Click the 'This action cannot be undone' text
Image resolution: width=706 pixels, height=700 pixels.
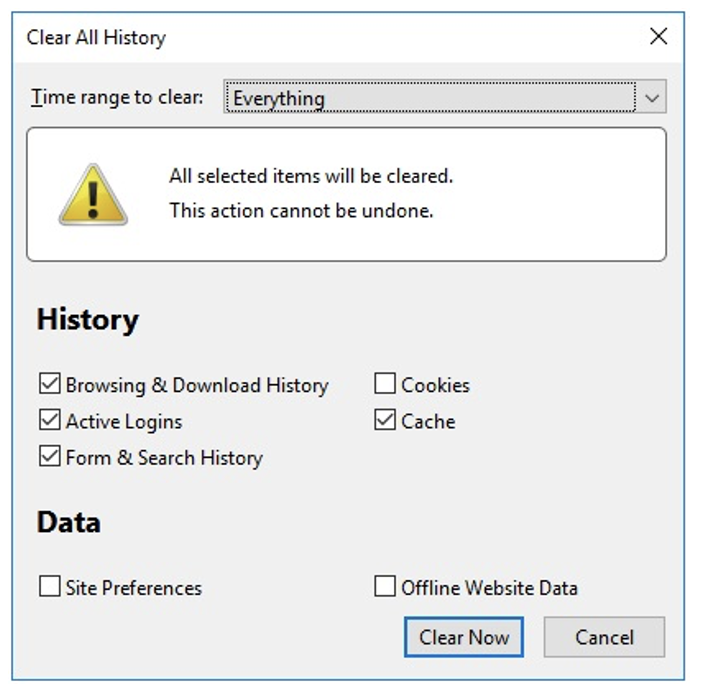point(301,211)
